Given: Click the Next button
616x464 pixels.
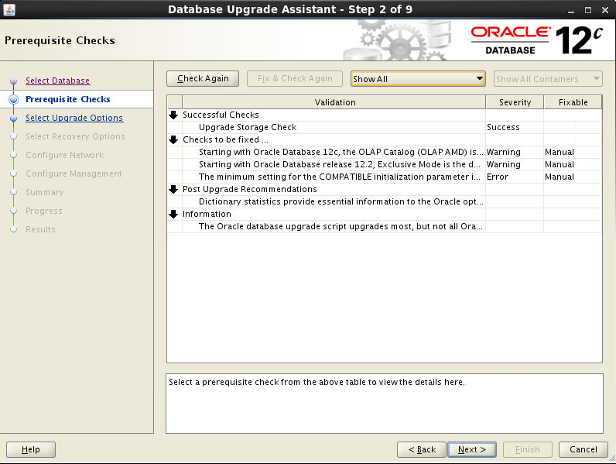Looking at the screenshot, I should click(472, 450).
